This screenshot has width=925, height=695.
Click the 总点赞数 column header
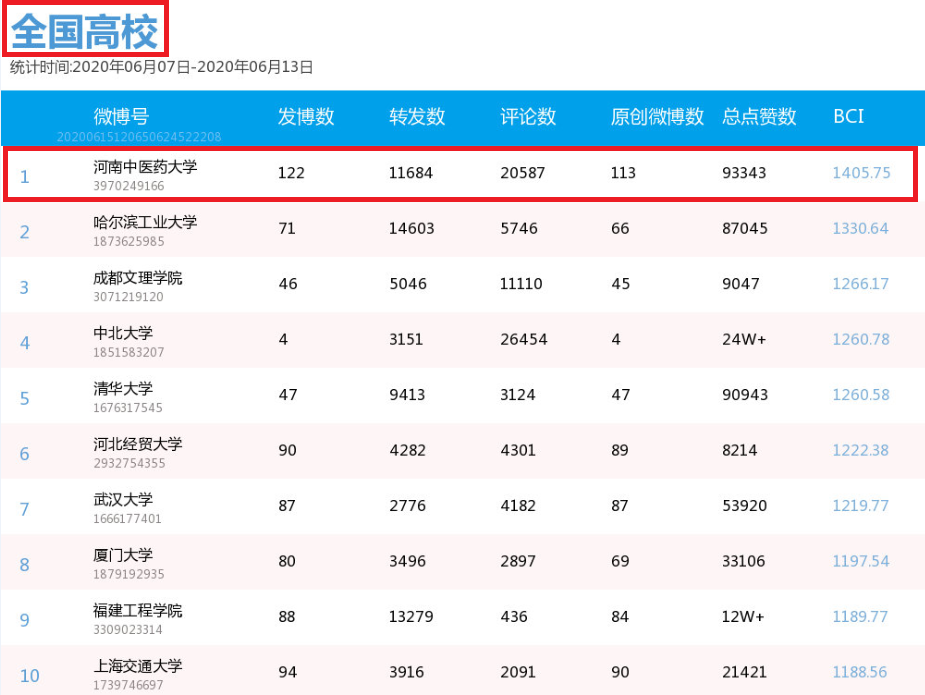coord(759,116)
